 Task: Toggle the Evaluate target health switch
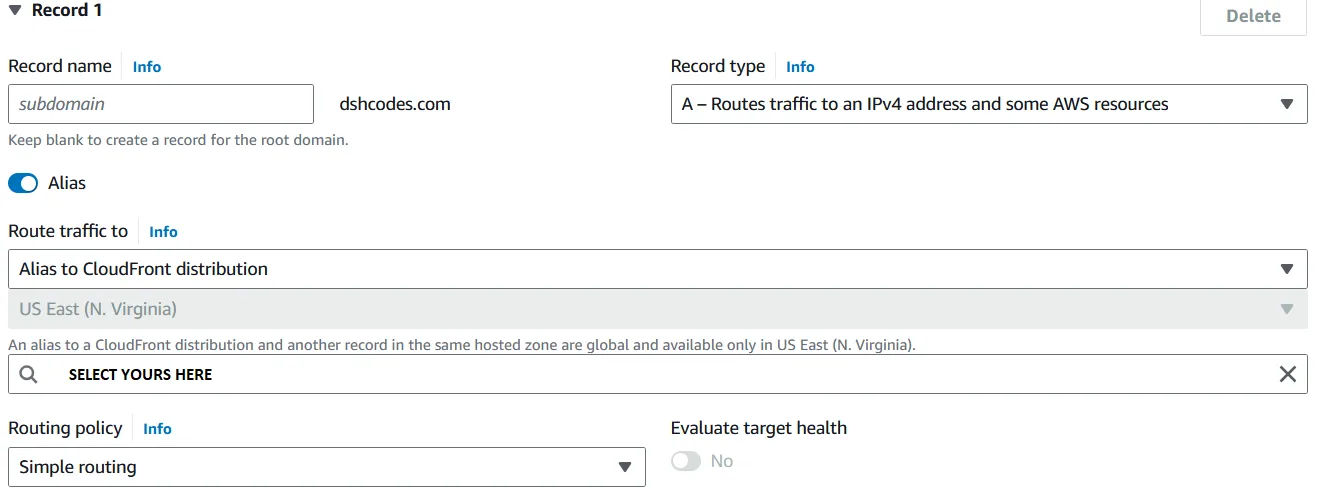point(686,461)
